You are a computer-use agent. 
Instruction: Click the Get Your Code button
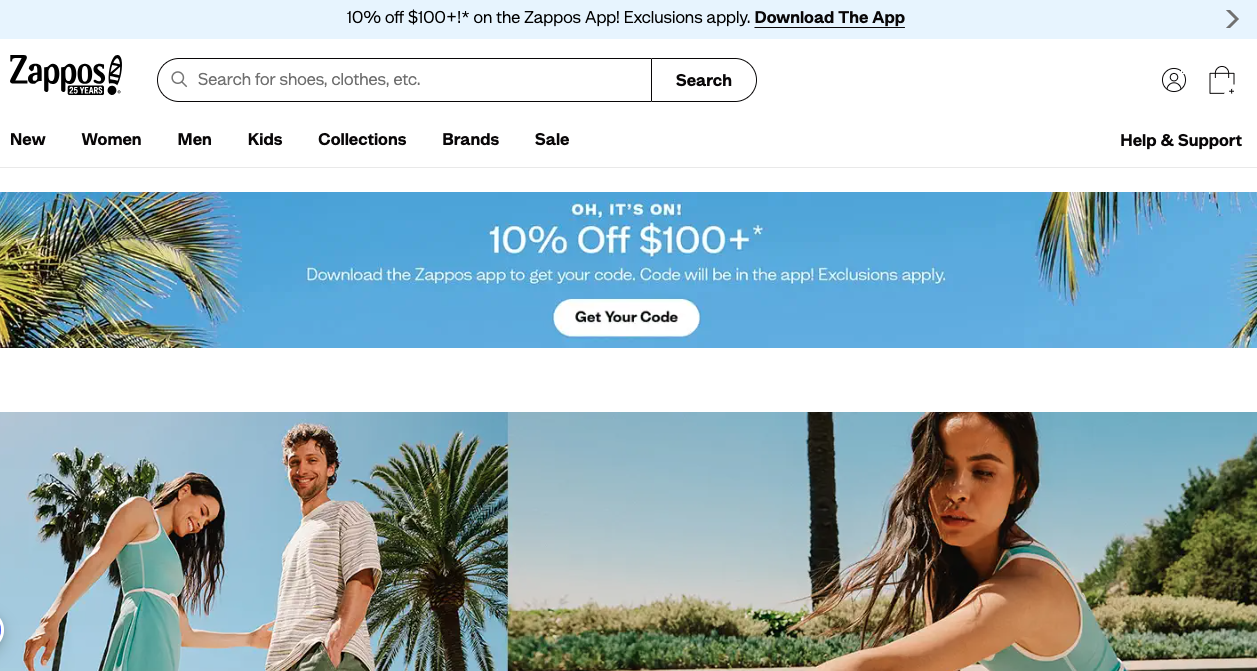point(626,317)
